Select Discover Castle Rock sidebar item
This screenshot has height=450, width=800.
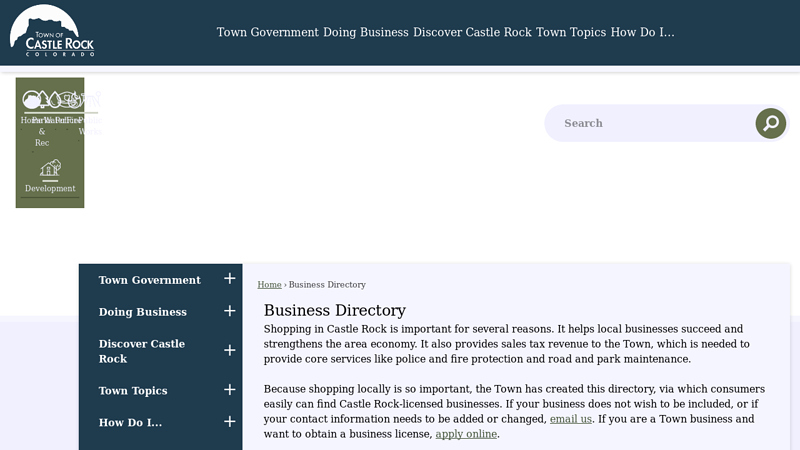[142, 351]
